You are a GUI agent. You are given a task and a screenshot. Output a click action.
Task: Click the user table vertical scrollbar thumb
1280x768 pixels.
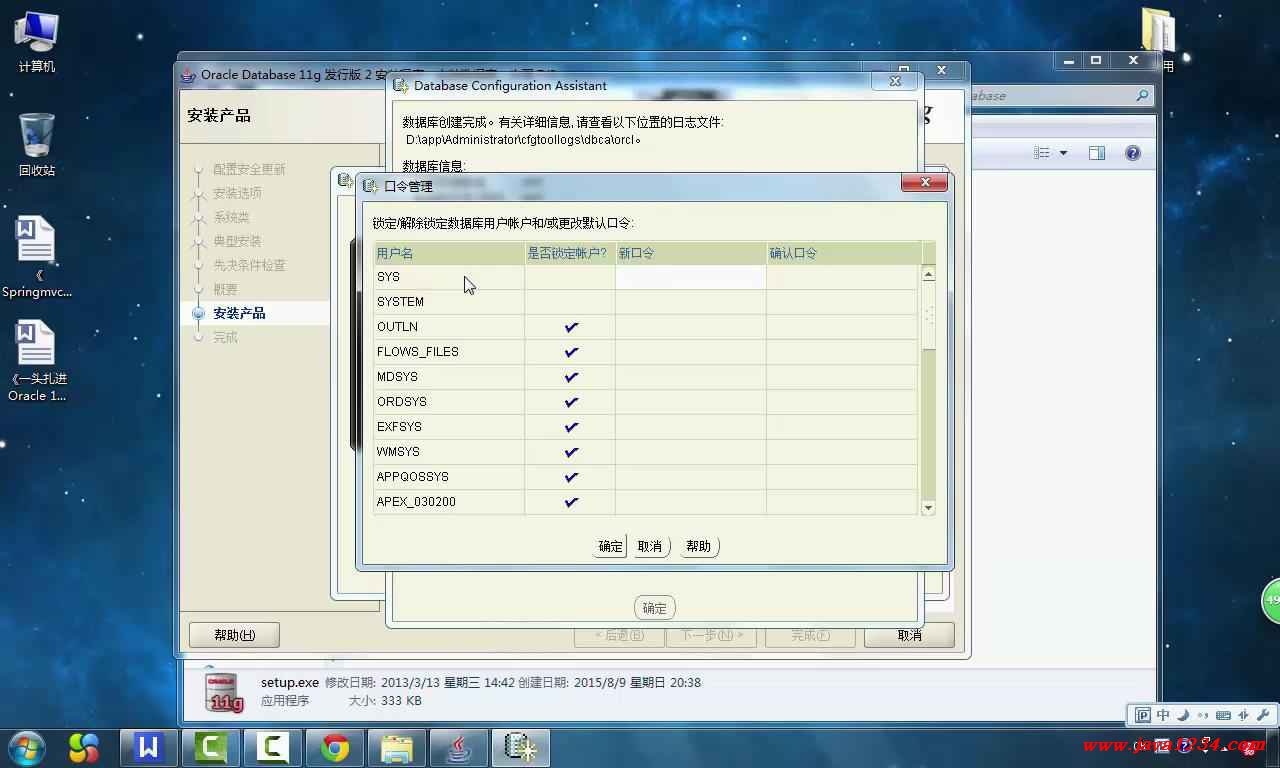point(928,316)
